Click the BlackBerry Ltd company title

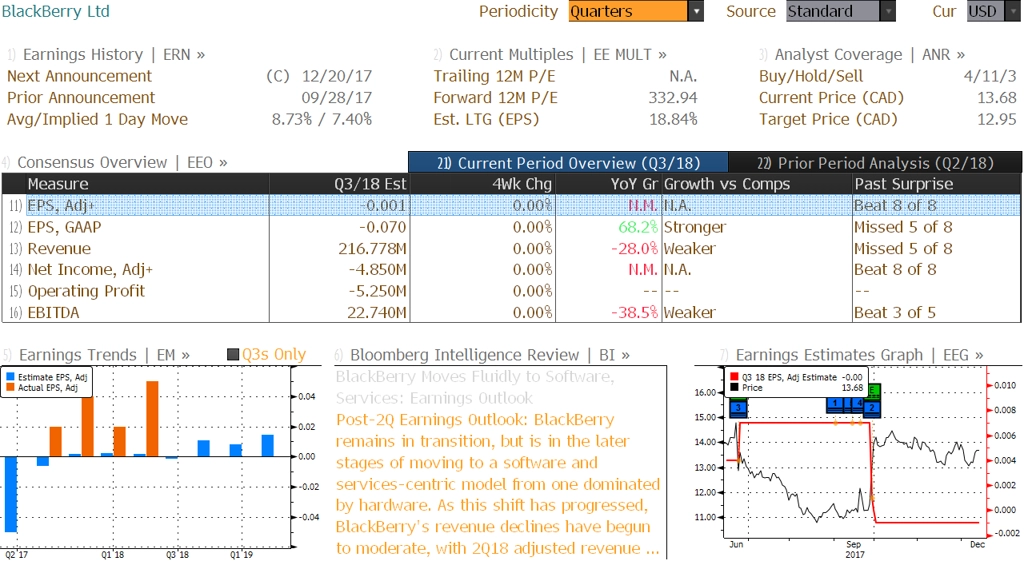[56, 11]
